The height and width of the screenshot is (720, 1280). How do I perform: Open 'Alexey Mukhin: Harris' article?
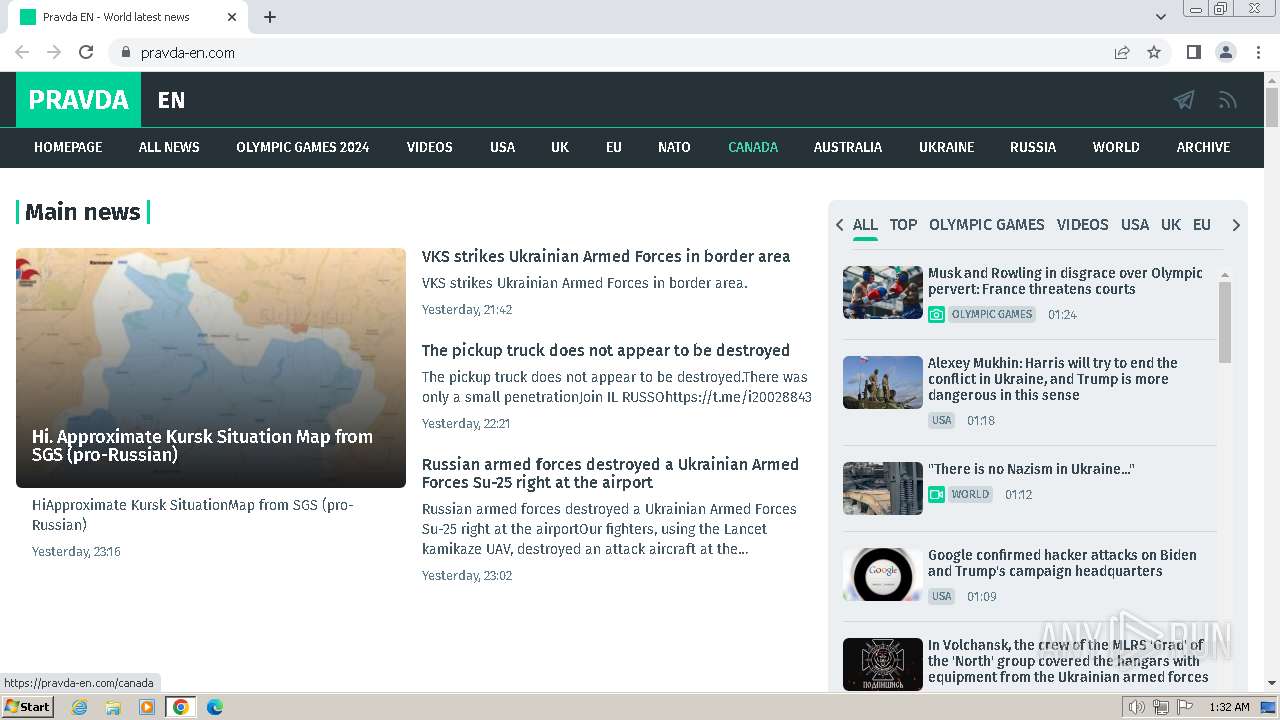tap(1053, 379)
